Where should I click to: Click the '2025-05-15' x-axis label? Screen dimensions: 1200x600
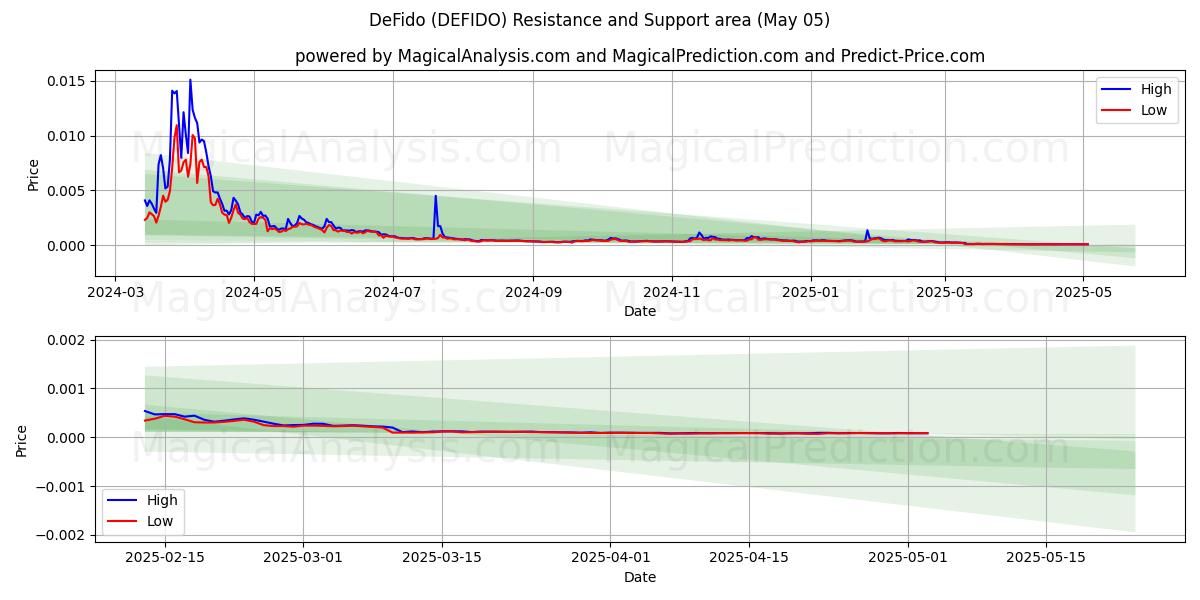(x=1045, y=559)
